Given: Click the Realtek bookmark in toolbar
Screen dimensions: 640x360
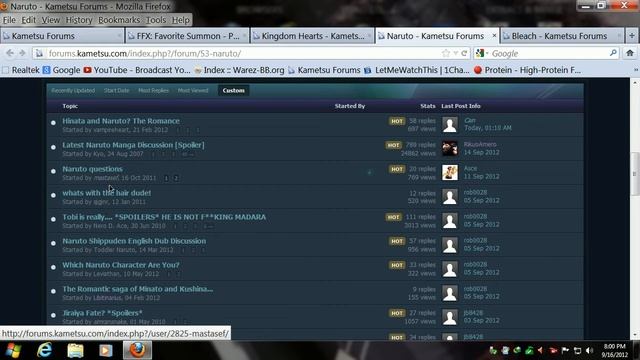Looking at the screenshot, I should click(21, 70).
